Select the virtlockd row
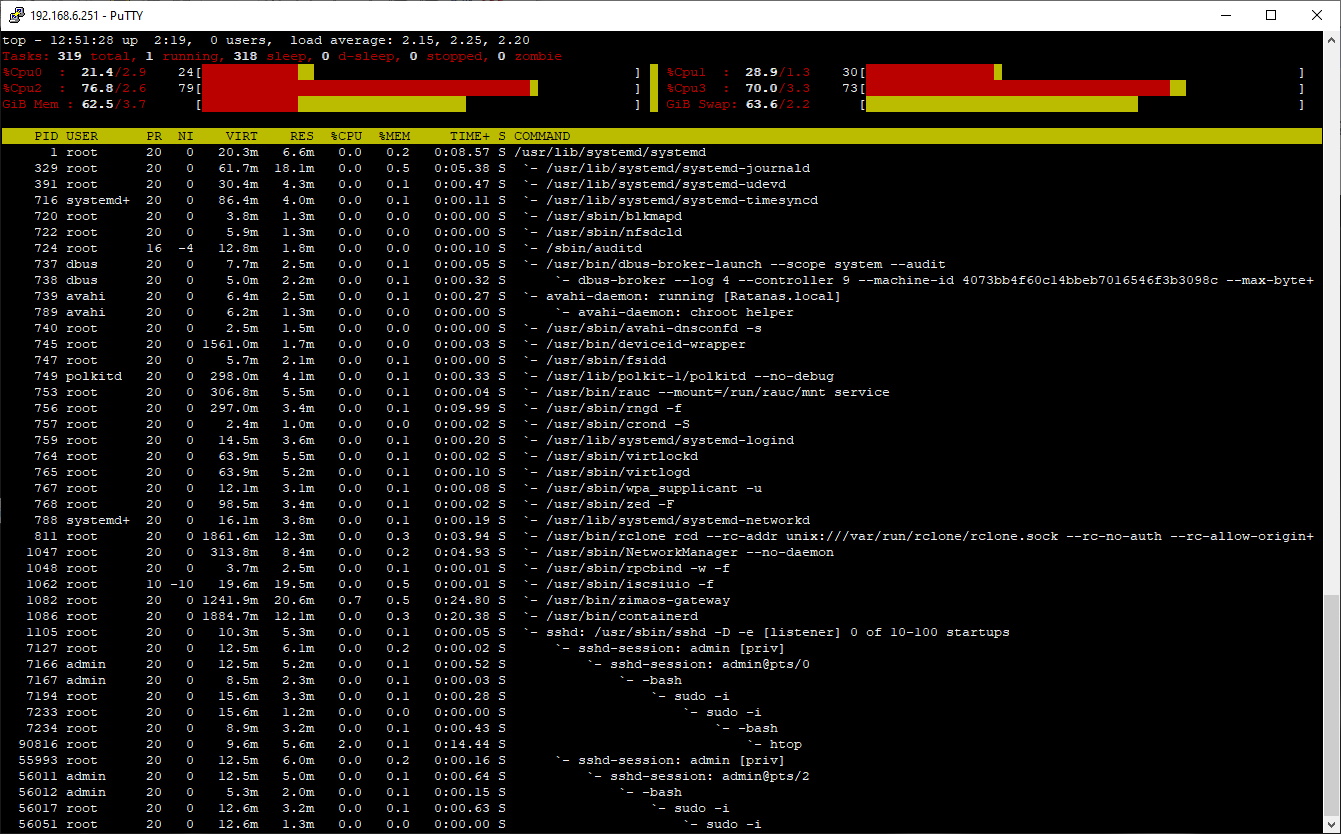 coord(661,456)
